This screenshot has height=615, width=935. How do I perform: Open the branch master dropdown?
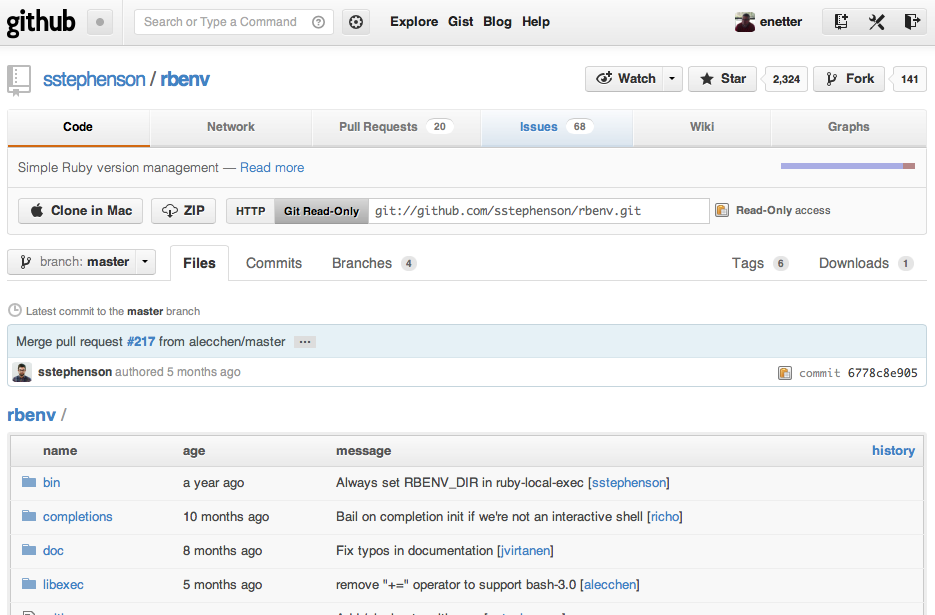pos(82,262)
